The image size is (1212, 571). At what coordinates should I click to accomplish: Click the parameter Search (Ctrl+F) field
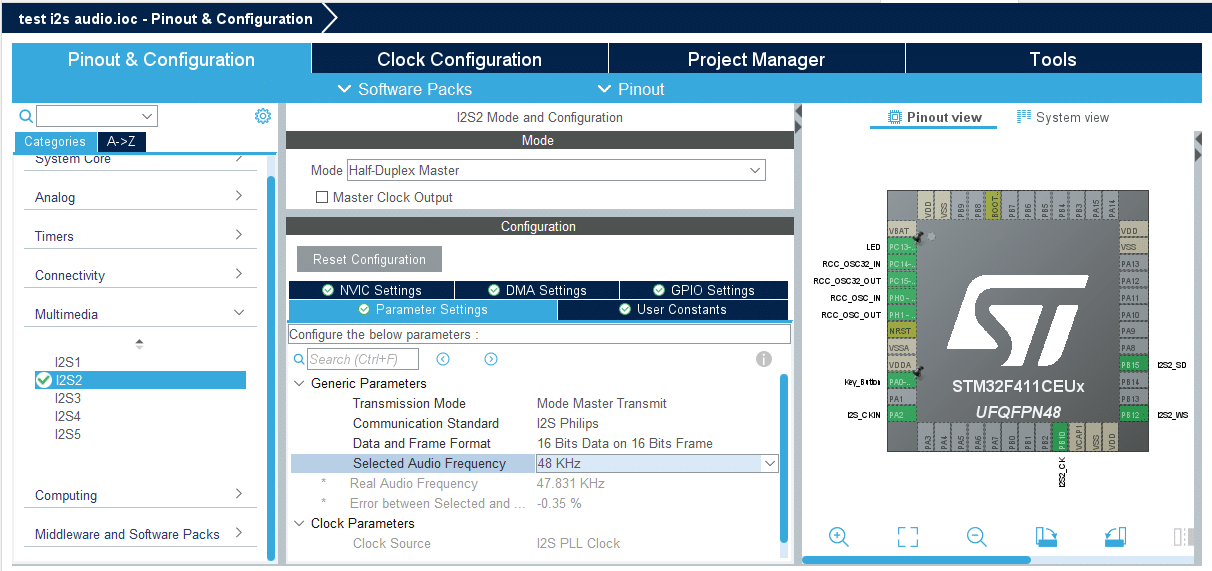[362, 359]
